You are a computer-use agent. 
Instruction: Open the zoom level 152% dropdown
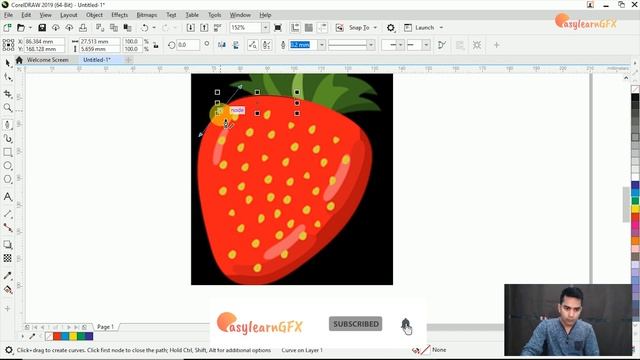tap(265, 28)
